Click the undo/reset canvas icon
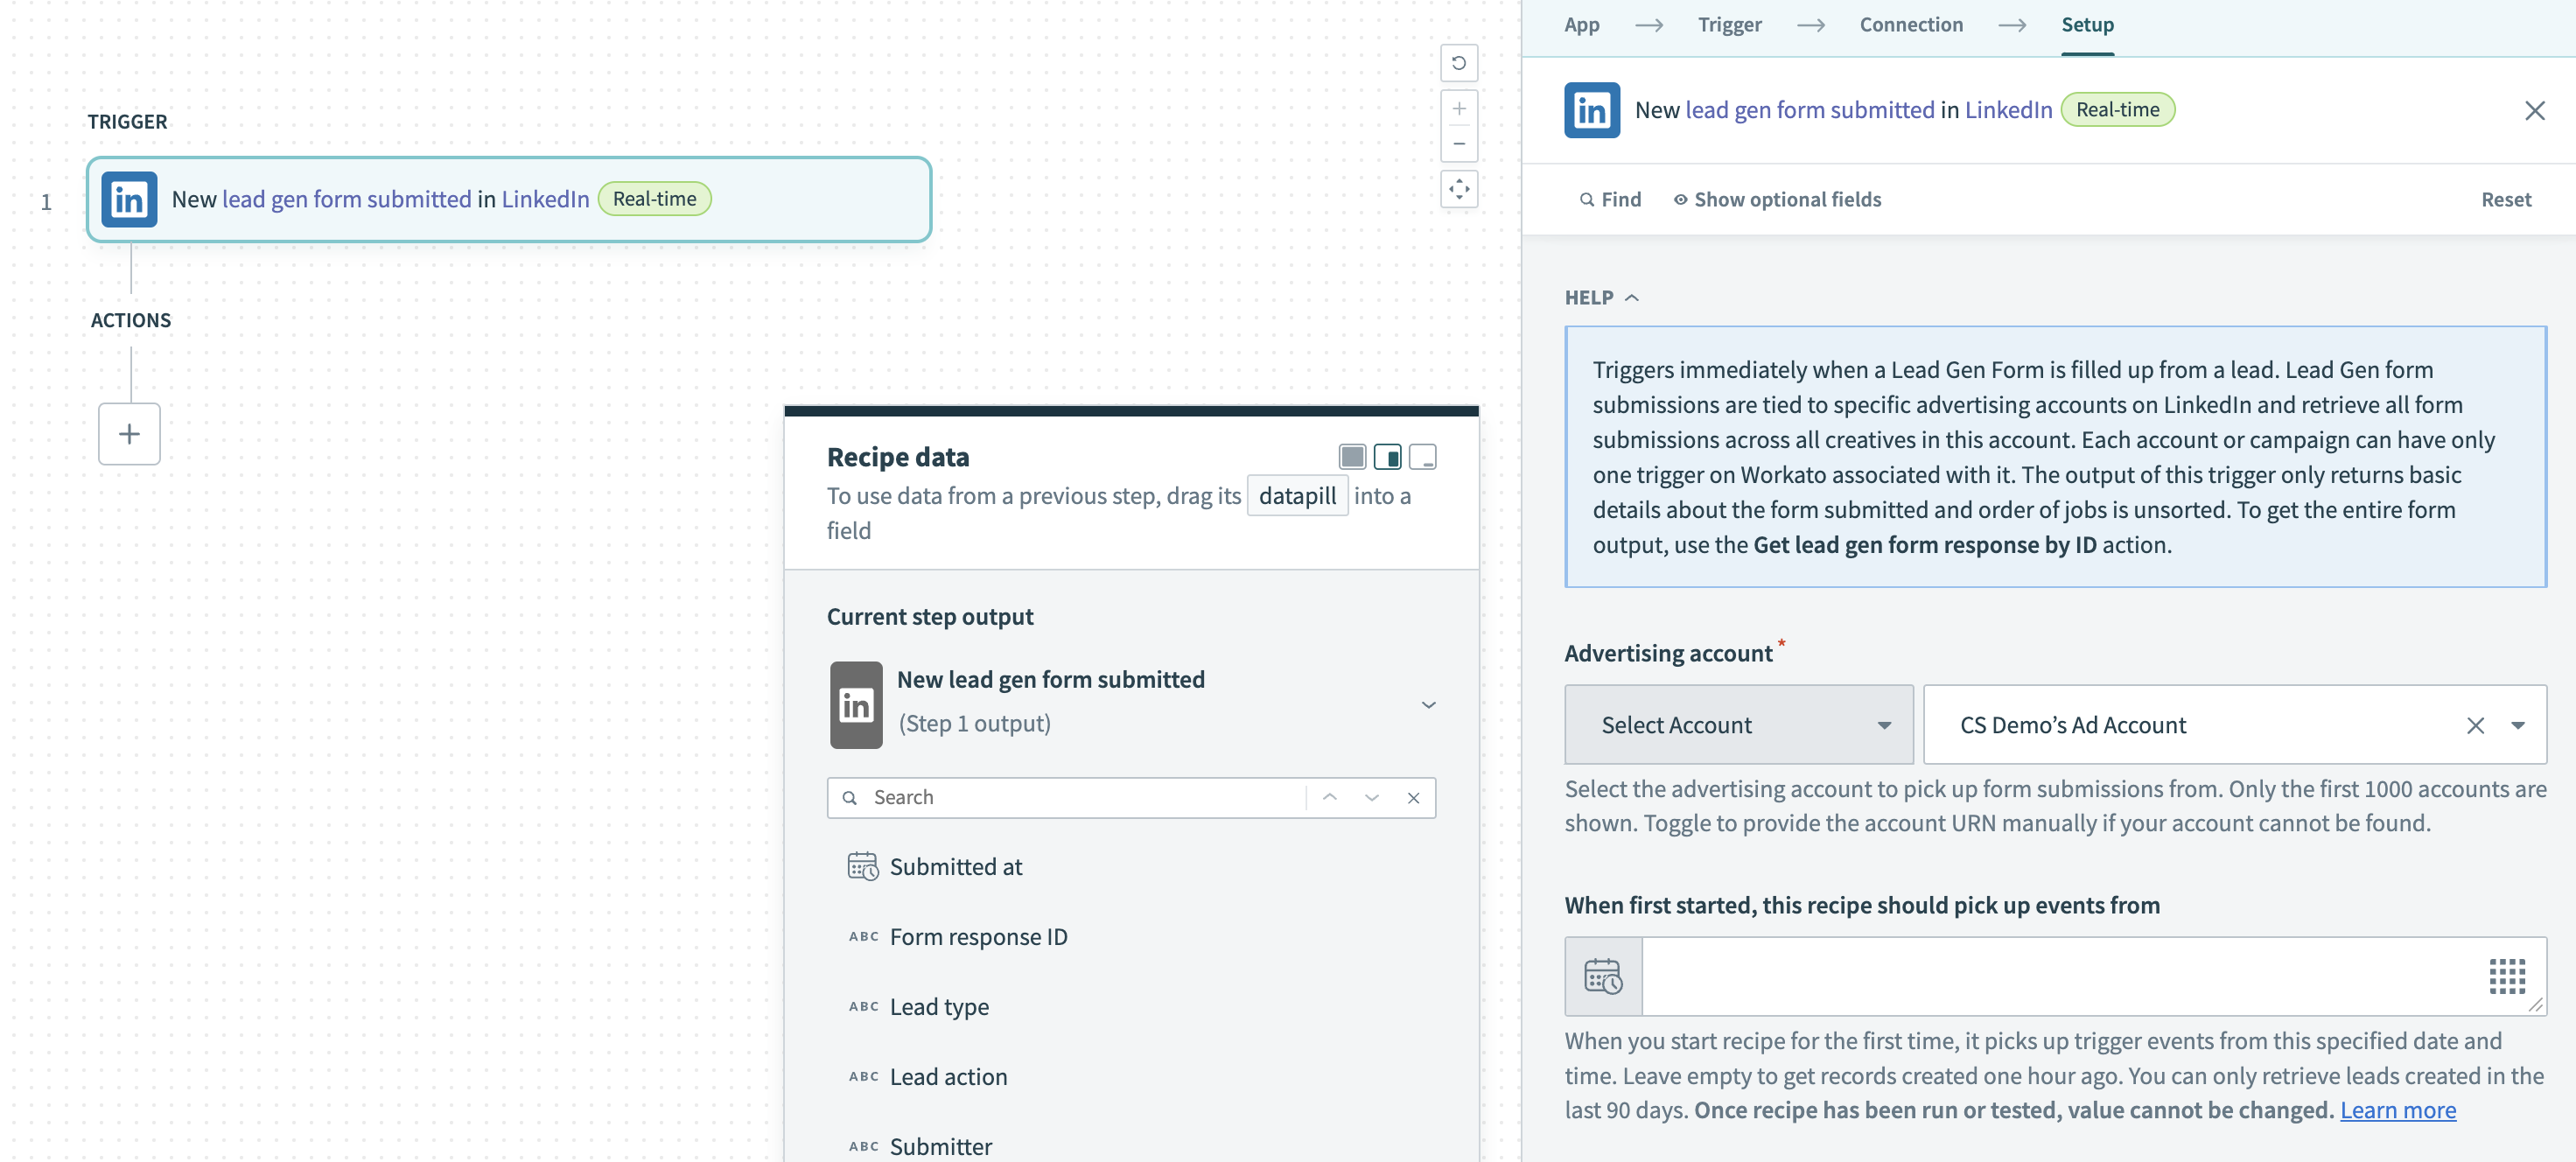The image size is (2576, 1162). coord(1458,63)
